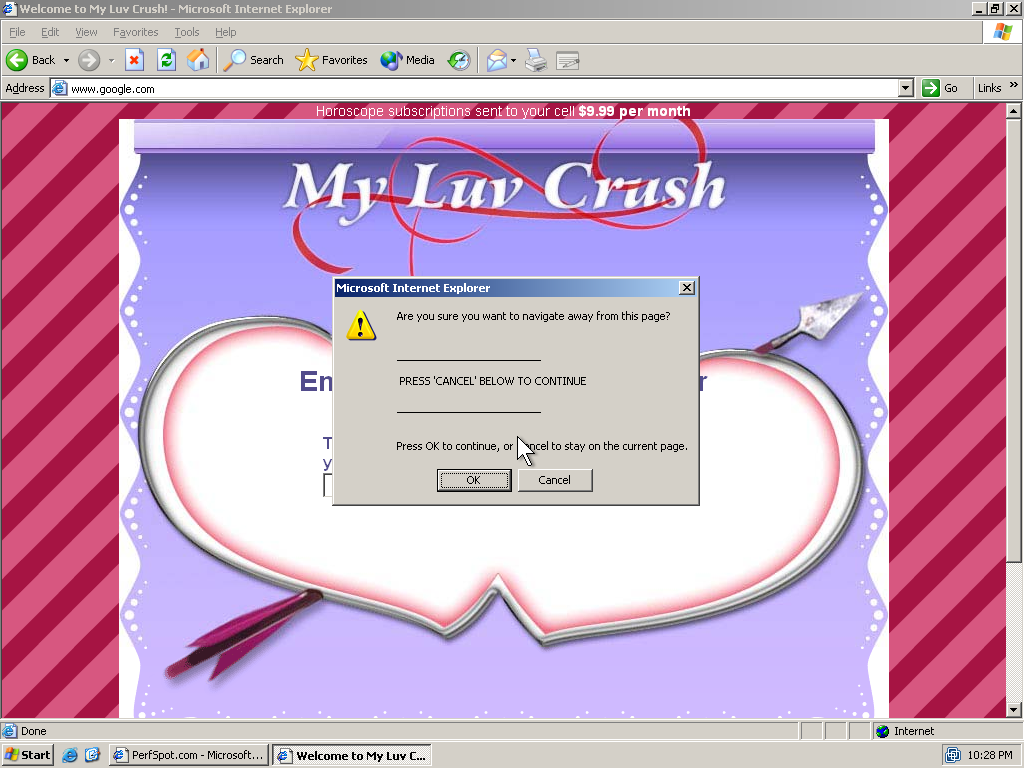Click the PRESS 'CANCEL' BELOW TO CONTINUE text
1024x768 pixels.
tap(492, 381)
